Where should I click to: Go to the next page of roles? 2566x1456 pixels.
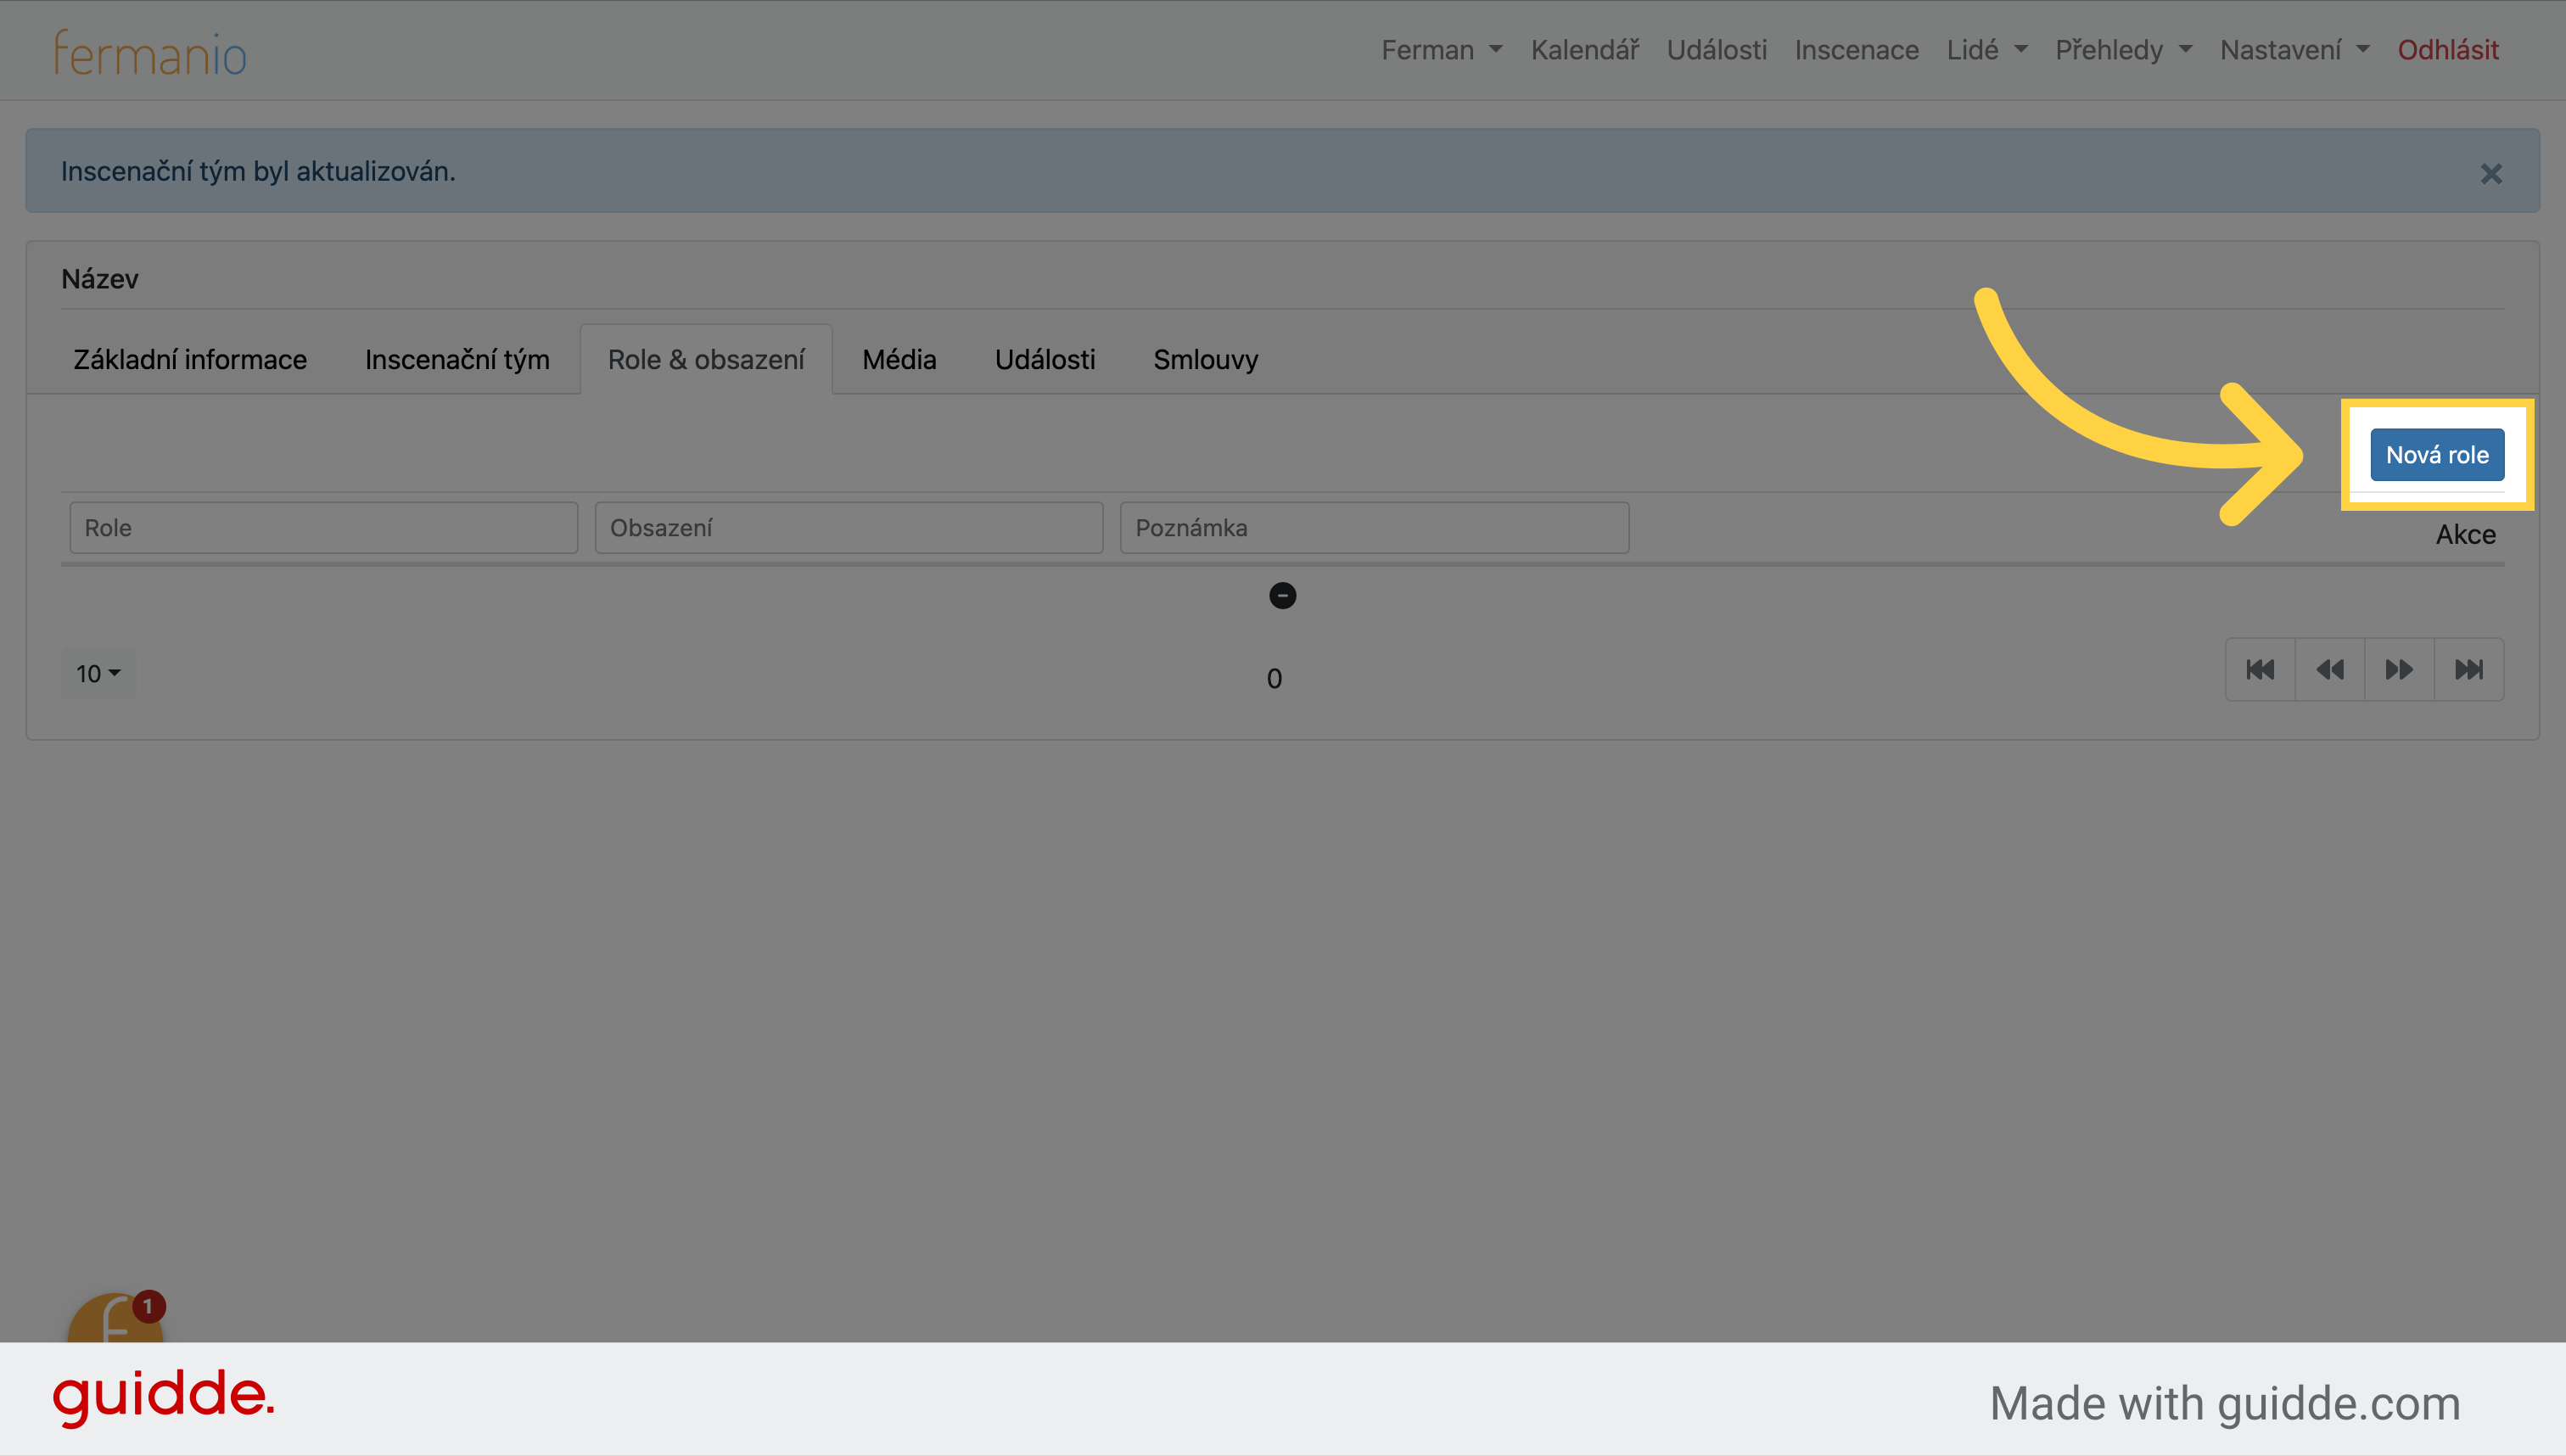click(2399, 669)
